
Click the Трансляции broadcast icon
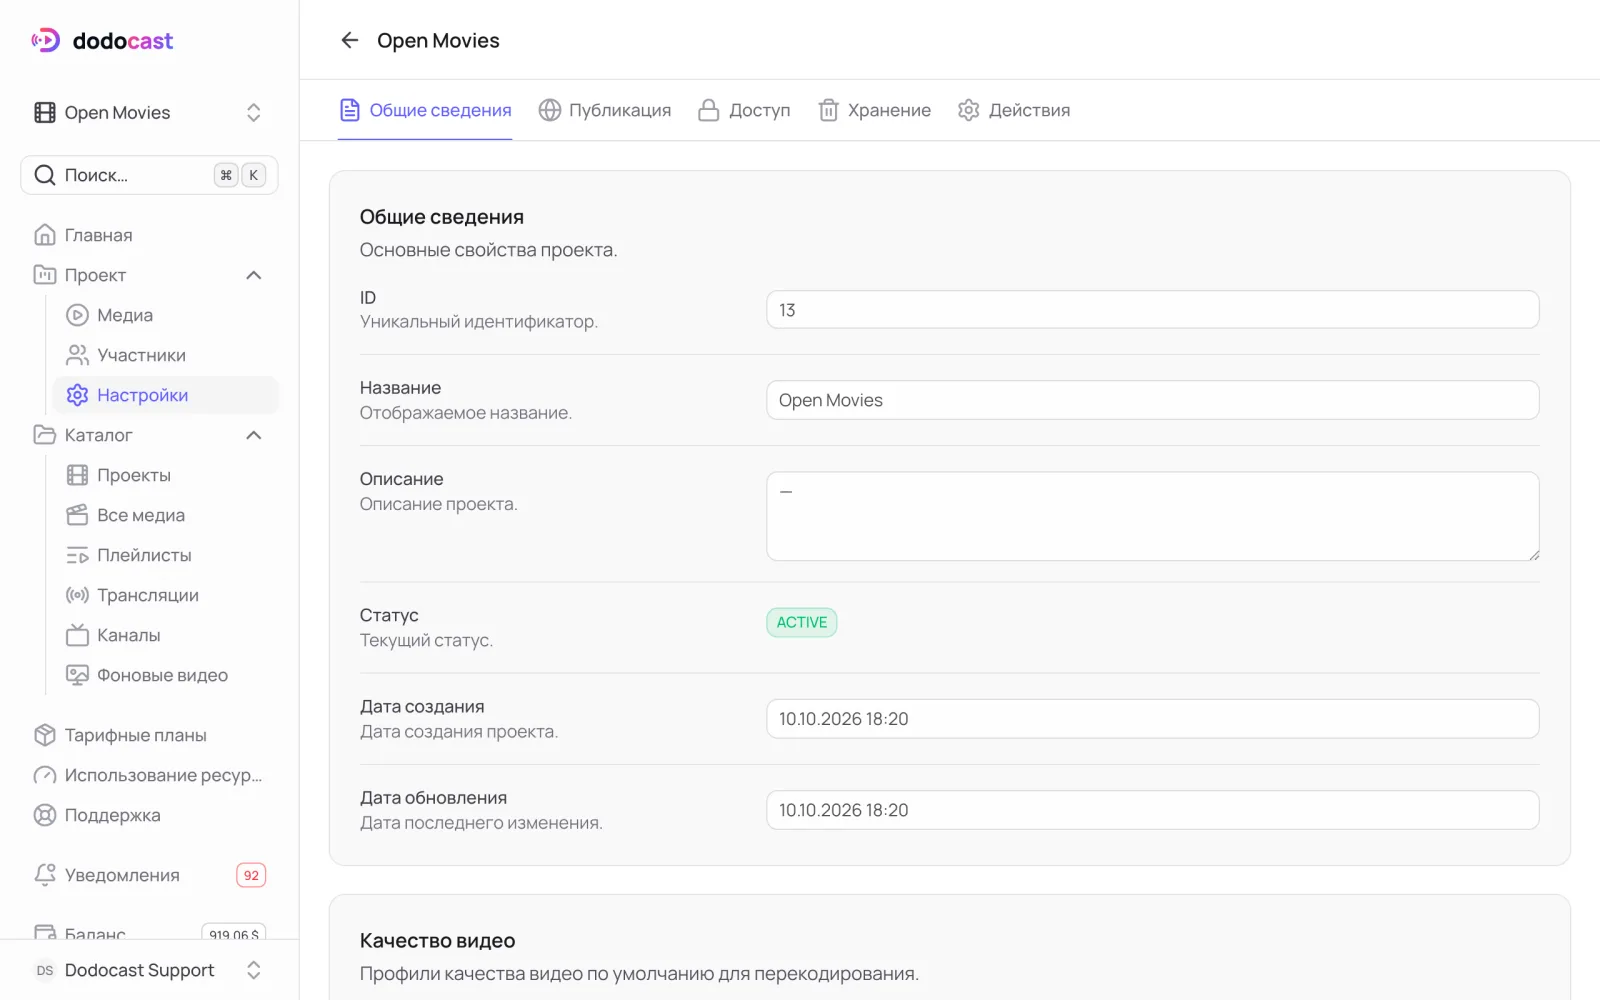[x=77, y=595]
